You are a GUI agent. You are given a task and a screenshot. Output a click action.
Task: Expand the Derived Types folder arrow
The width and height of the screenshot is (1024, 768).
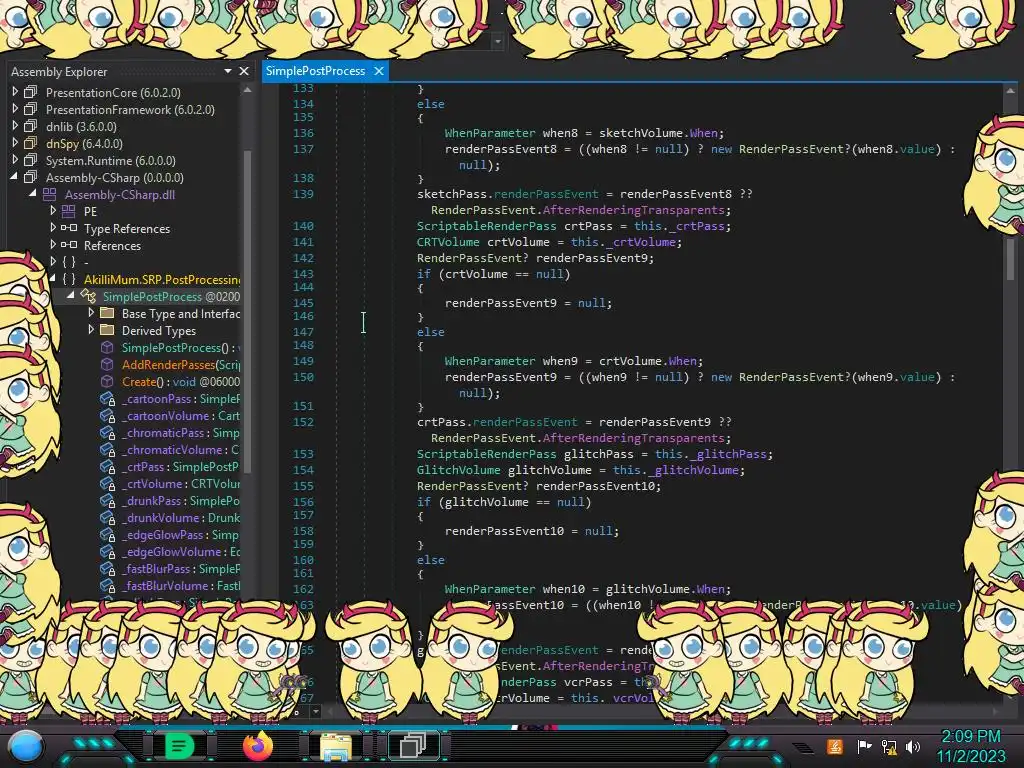pos(91,330)
